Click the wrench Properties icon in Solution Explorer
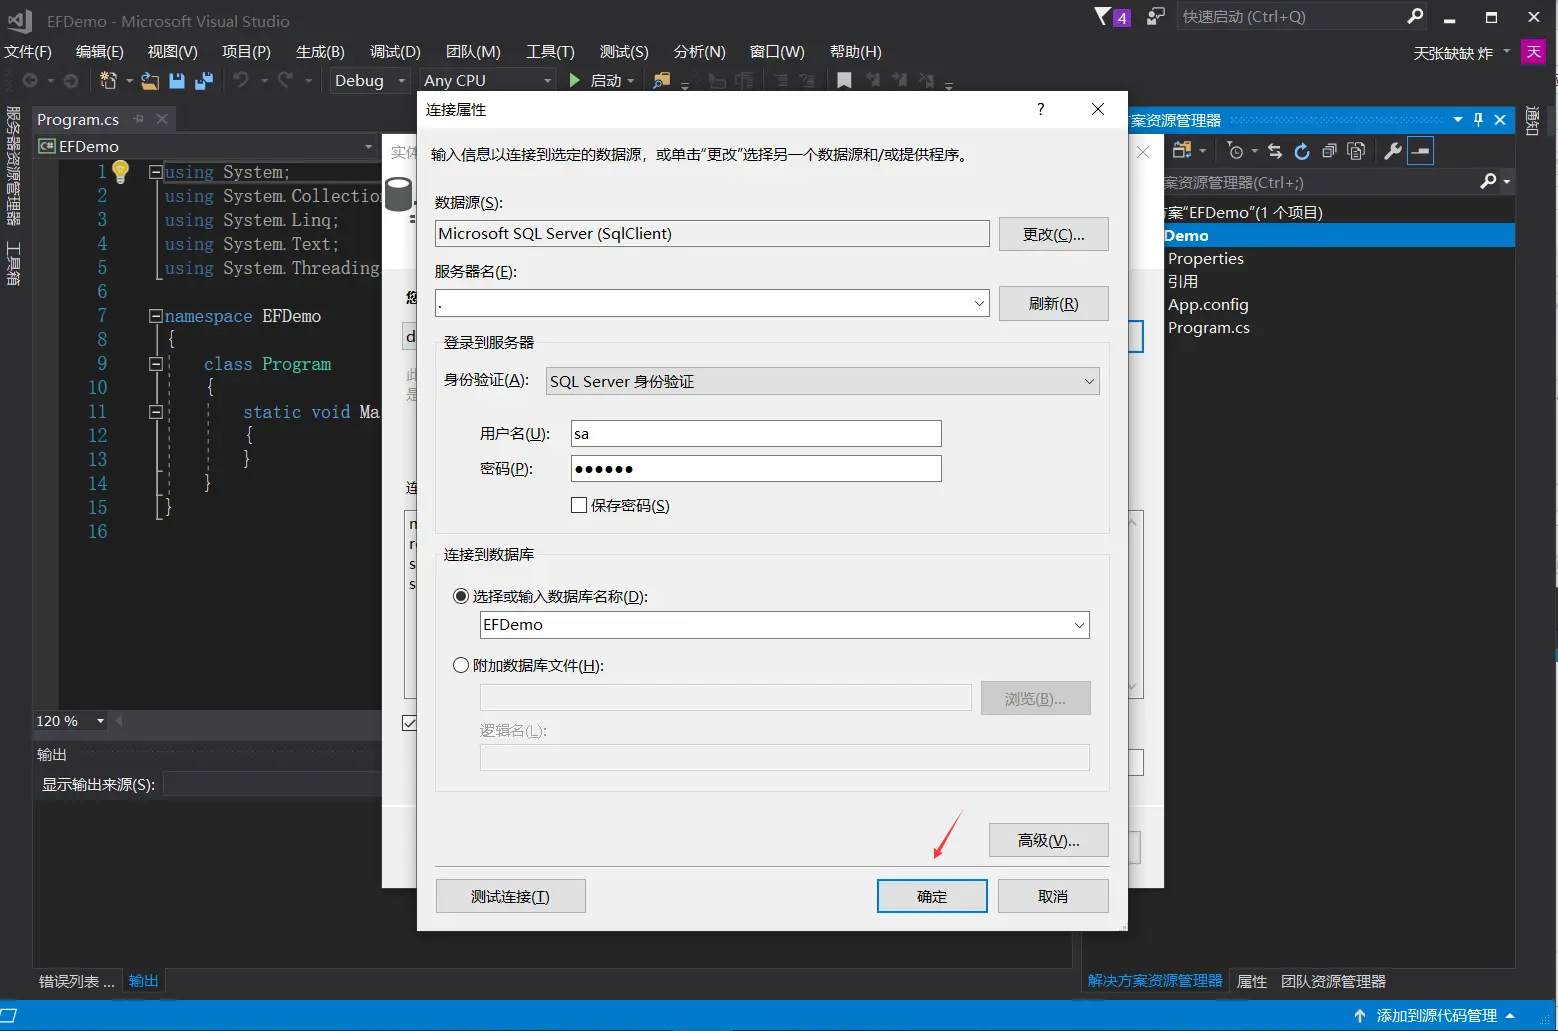This screenshot has height=1031, width=1558. [x=1392, y=151]
